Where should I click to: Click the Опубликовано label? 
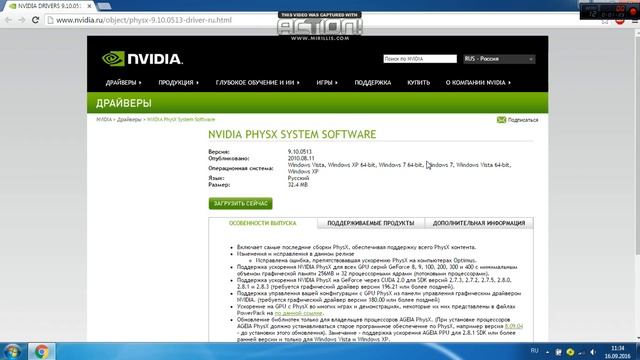(x=229, y=158)
